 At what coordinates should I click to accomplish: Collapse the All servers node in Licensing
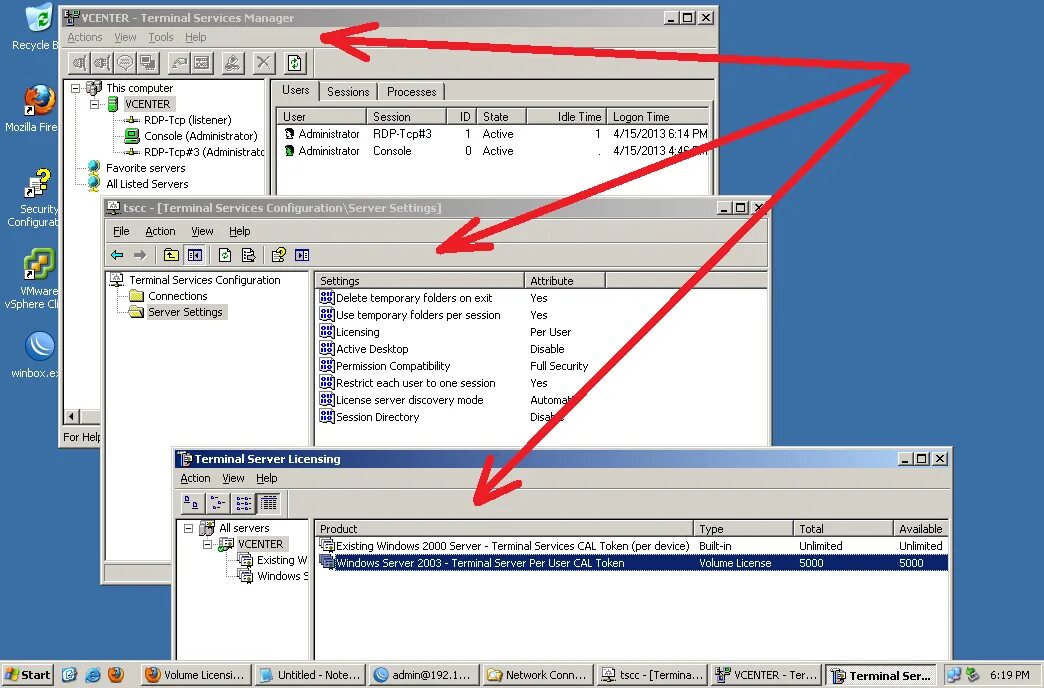pos(188,528)
